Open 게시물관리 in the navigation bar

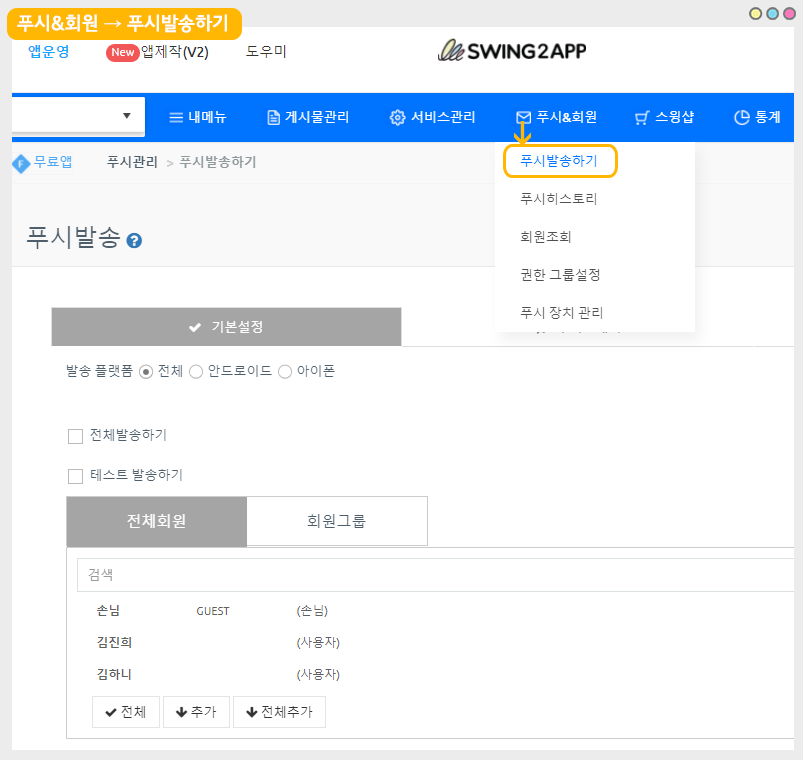coord(307,118)
